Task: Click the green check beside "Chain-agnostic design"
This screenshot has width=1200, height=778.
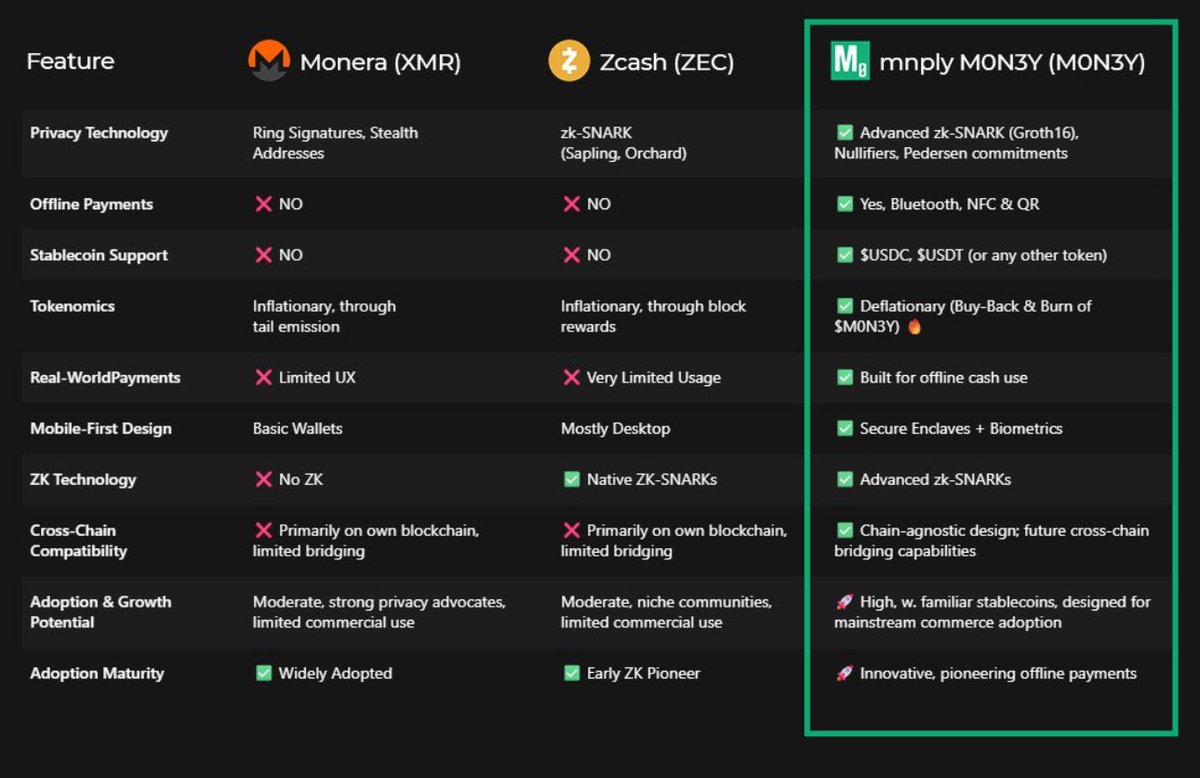Action: (845, 530)
